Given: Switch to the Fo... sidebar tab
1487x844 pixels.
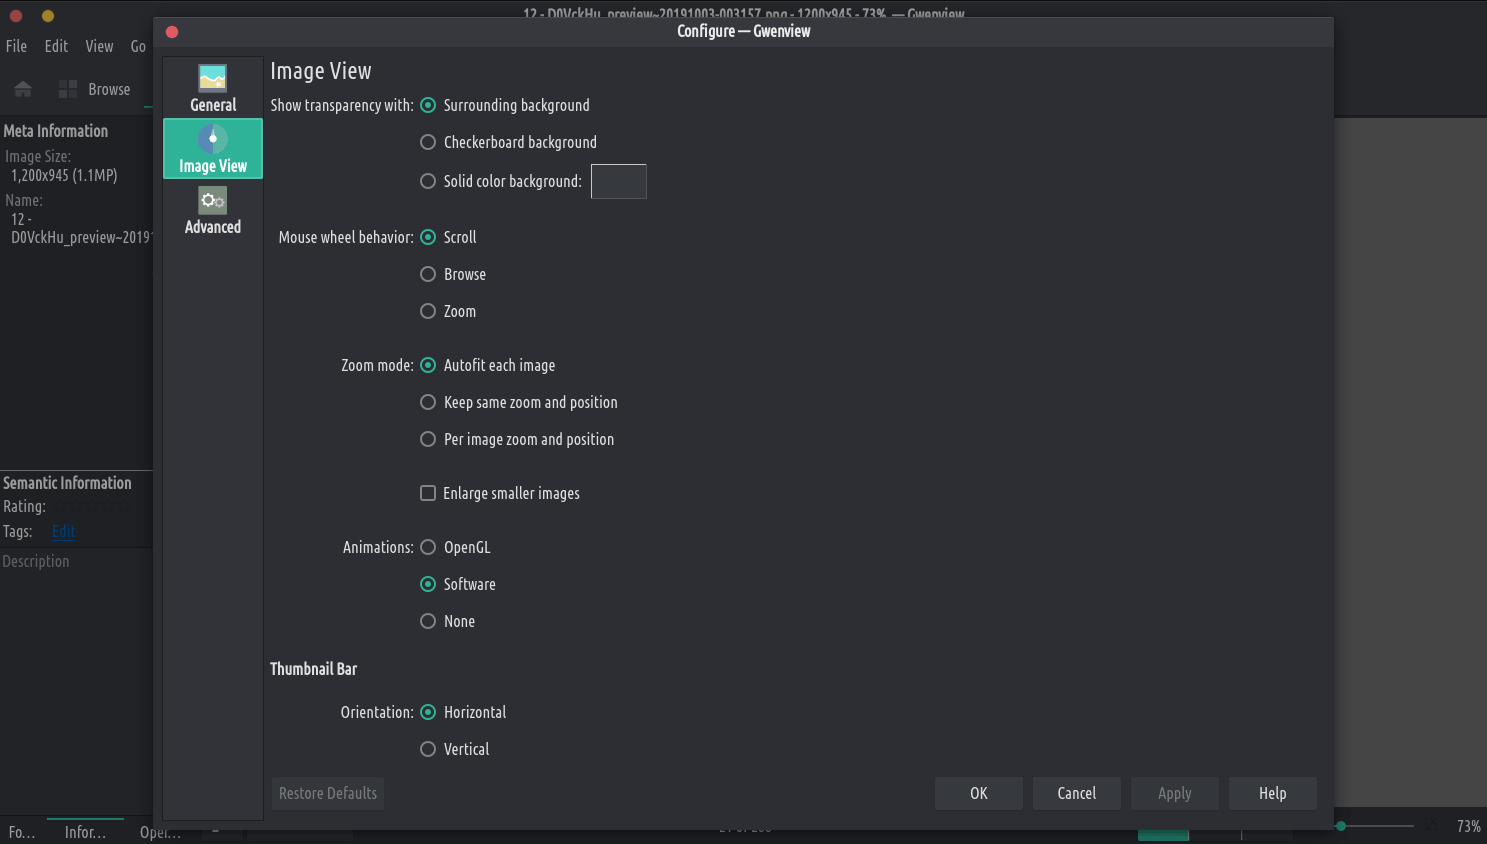Looking at the screenshot, I should coord(22,832).
